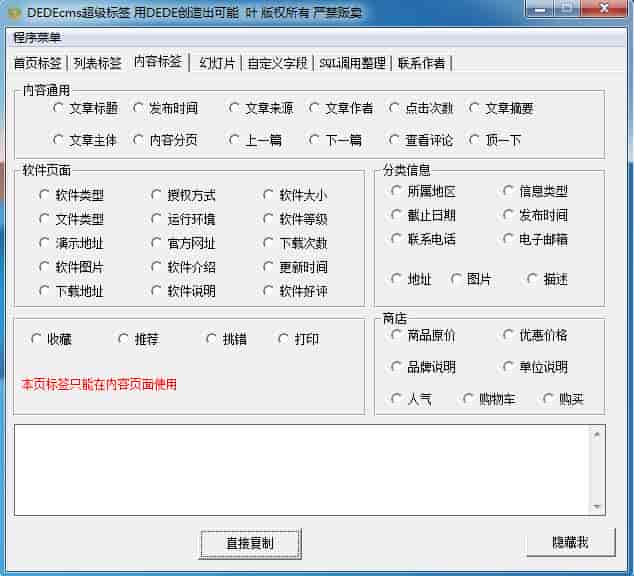Screen dimensions: 634x576
Task: Click the 直接复制 button
Action: pyautogui.click(x=251, y=543)
